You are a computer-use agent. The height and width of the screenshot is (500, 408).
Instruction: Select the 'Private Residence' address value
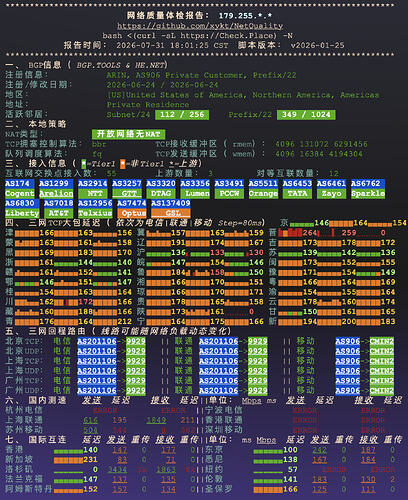pyautogui.click(x=148, y=105)
